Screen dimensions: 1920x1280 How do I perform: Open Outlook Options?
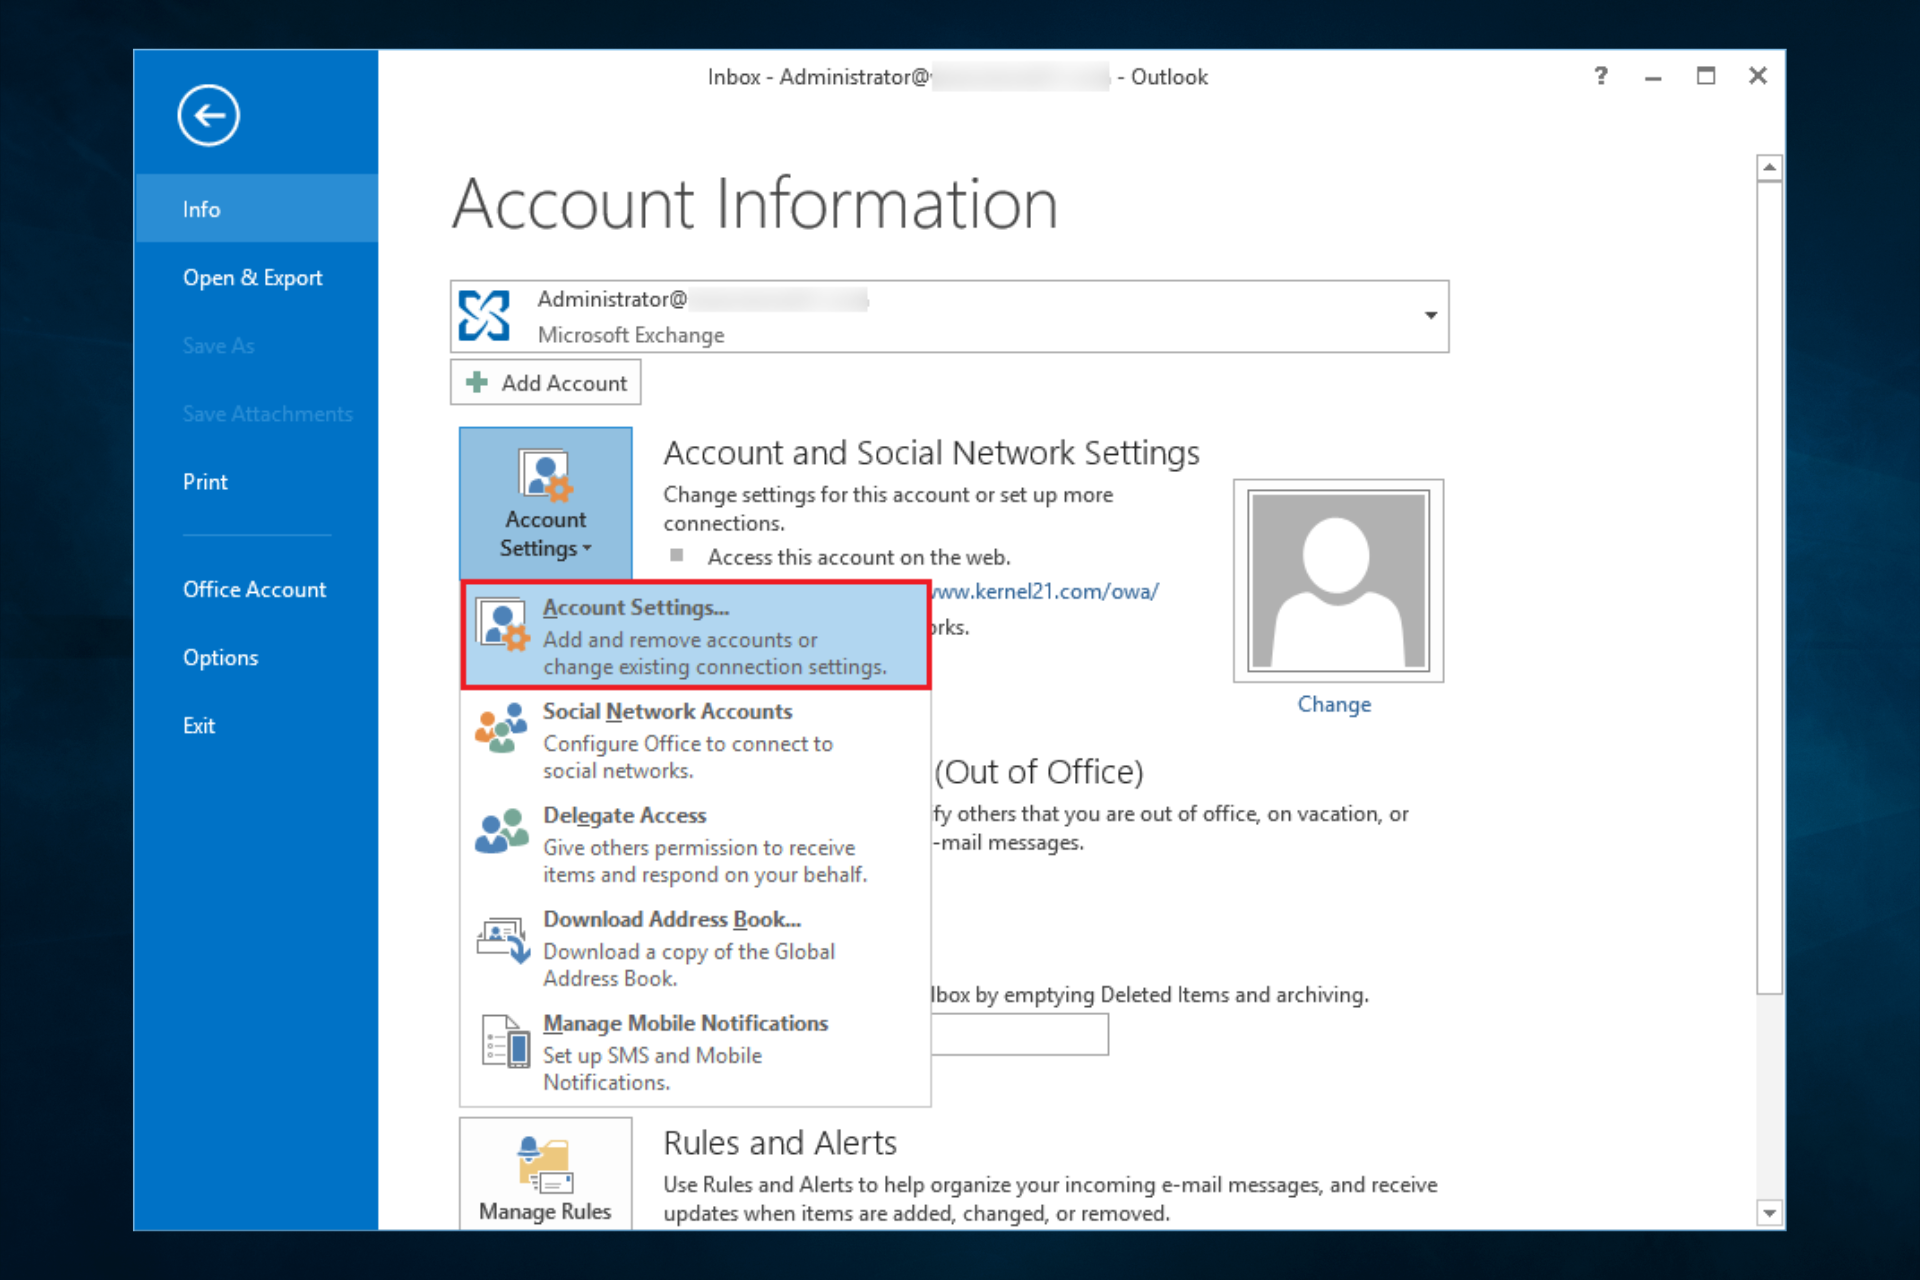tap(256, 657)
